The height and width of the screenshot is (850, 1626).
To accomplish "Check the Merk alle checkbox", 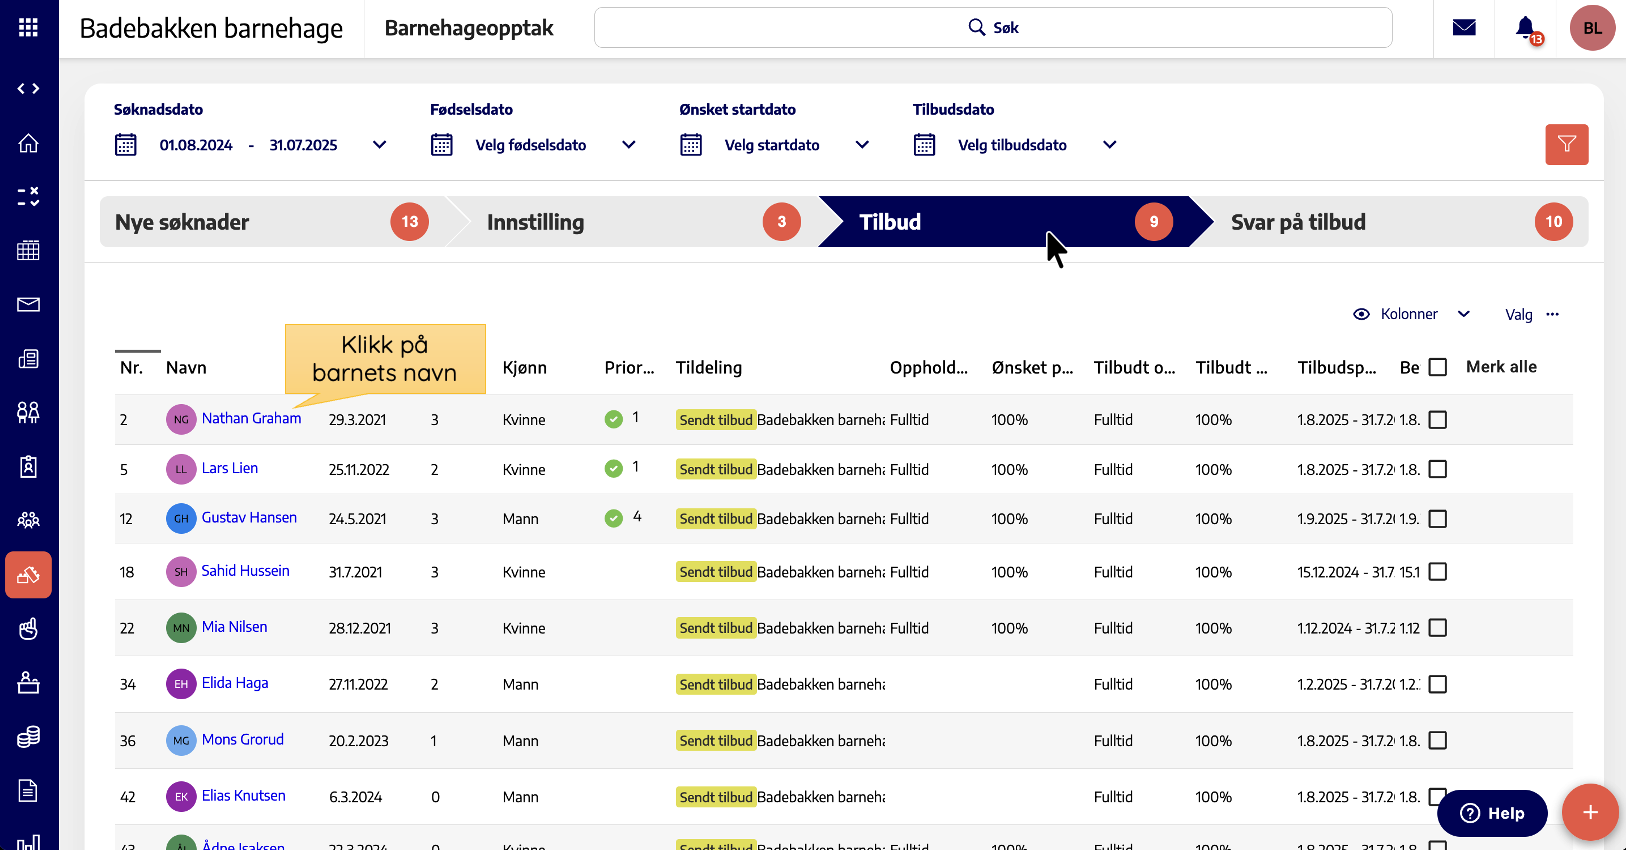I will coord(1438,367).
